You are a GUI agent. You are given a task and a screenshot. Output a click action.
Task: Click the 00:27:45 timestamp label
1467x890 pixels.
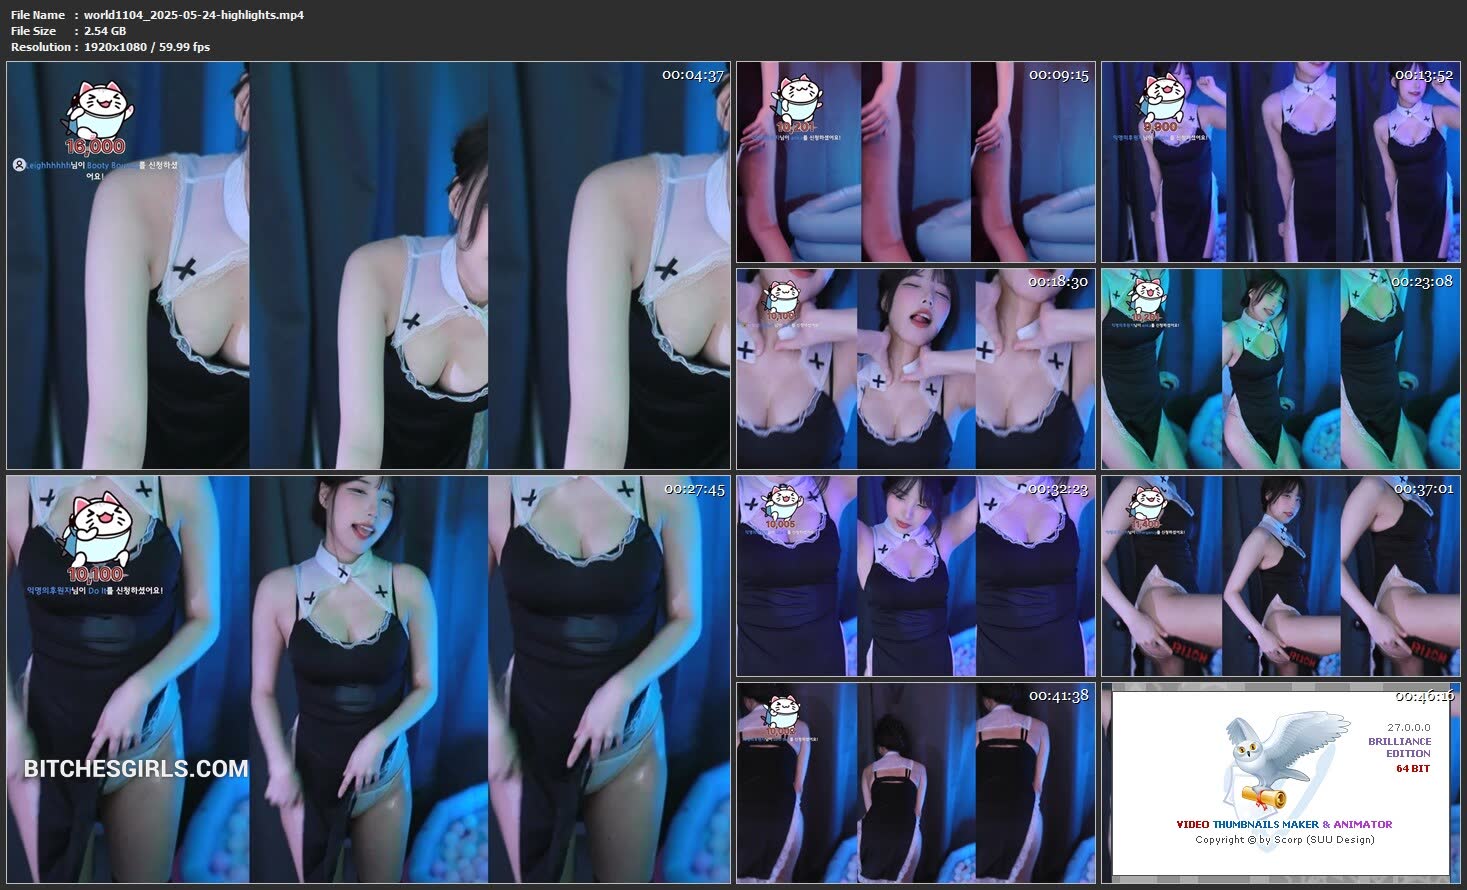694,489
